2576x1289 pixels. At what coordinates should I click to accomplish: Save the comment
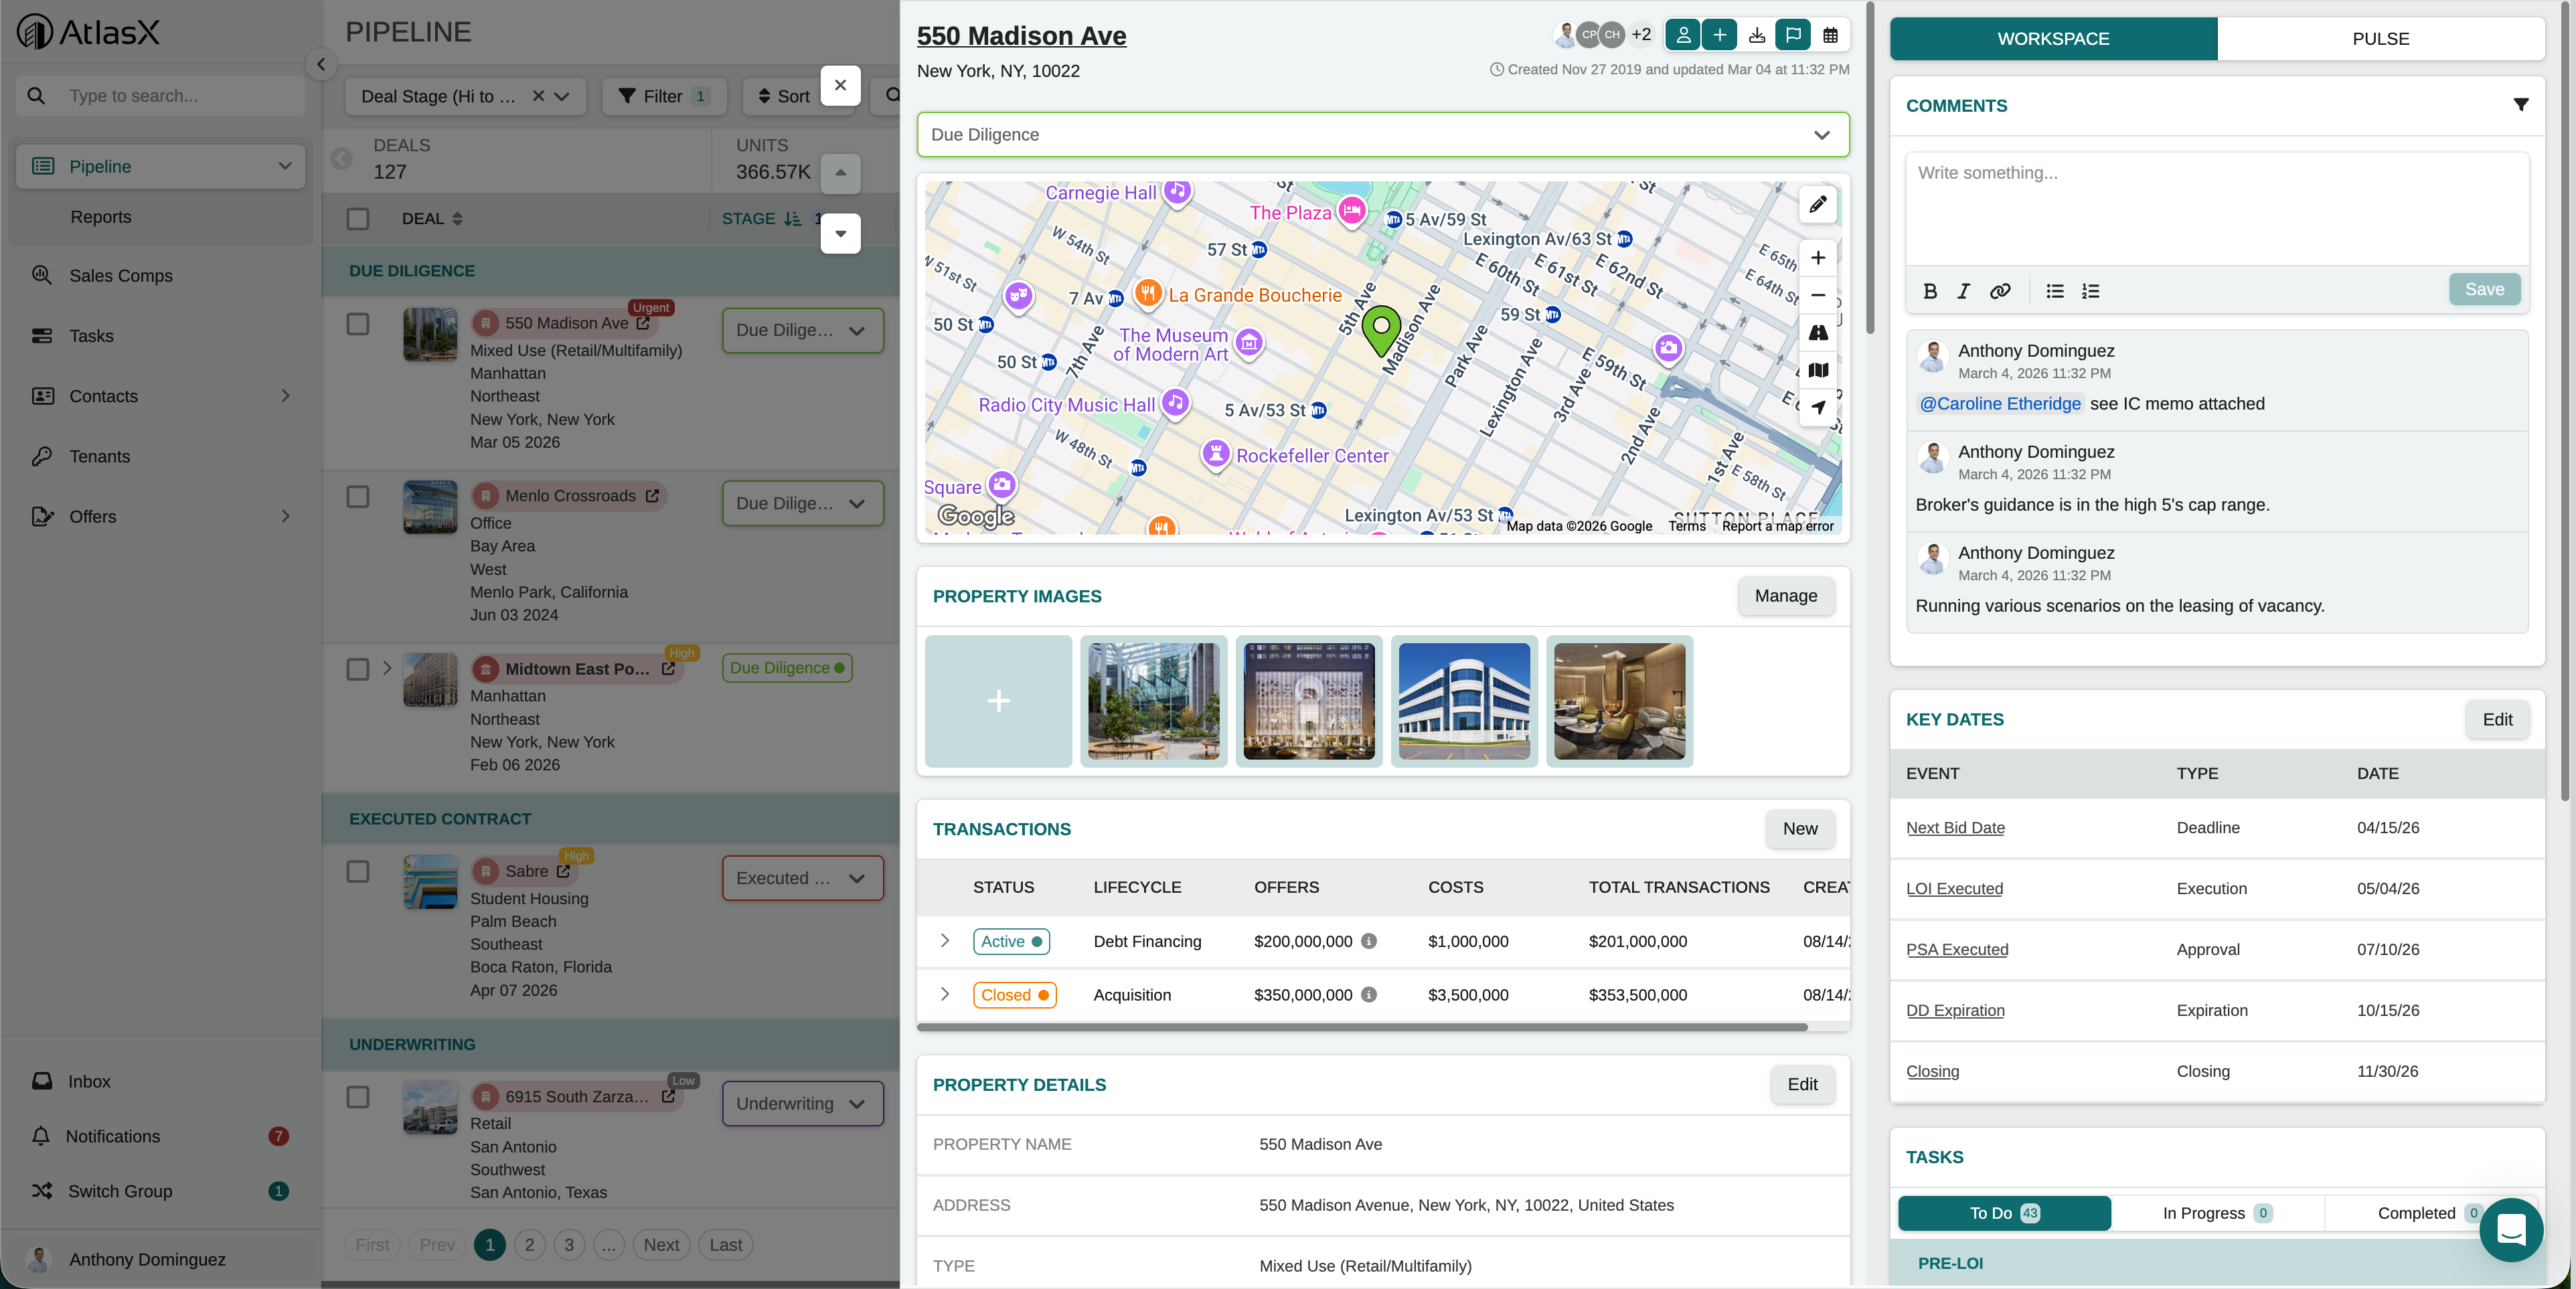click(x=2484, y=289)
